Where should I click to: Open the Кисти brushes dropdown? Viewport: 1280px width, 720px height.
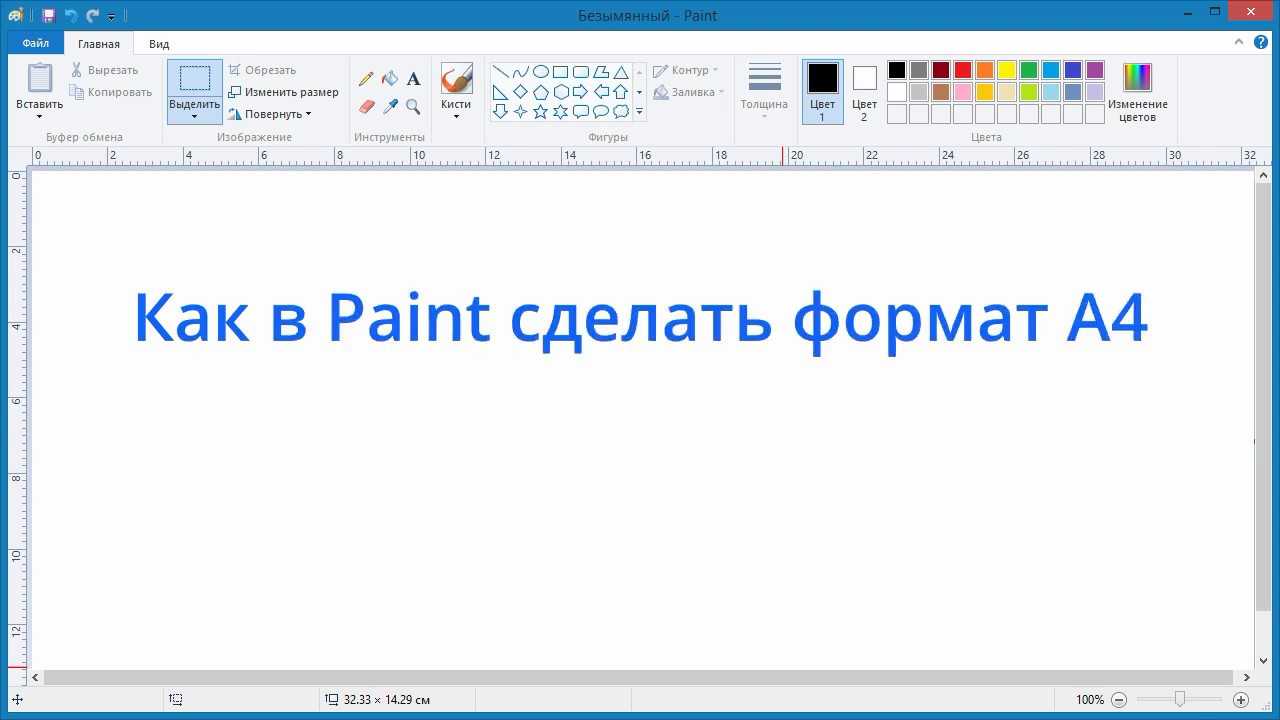tap(456, 94)
